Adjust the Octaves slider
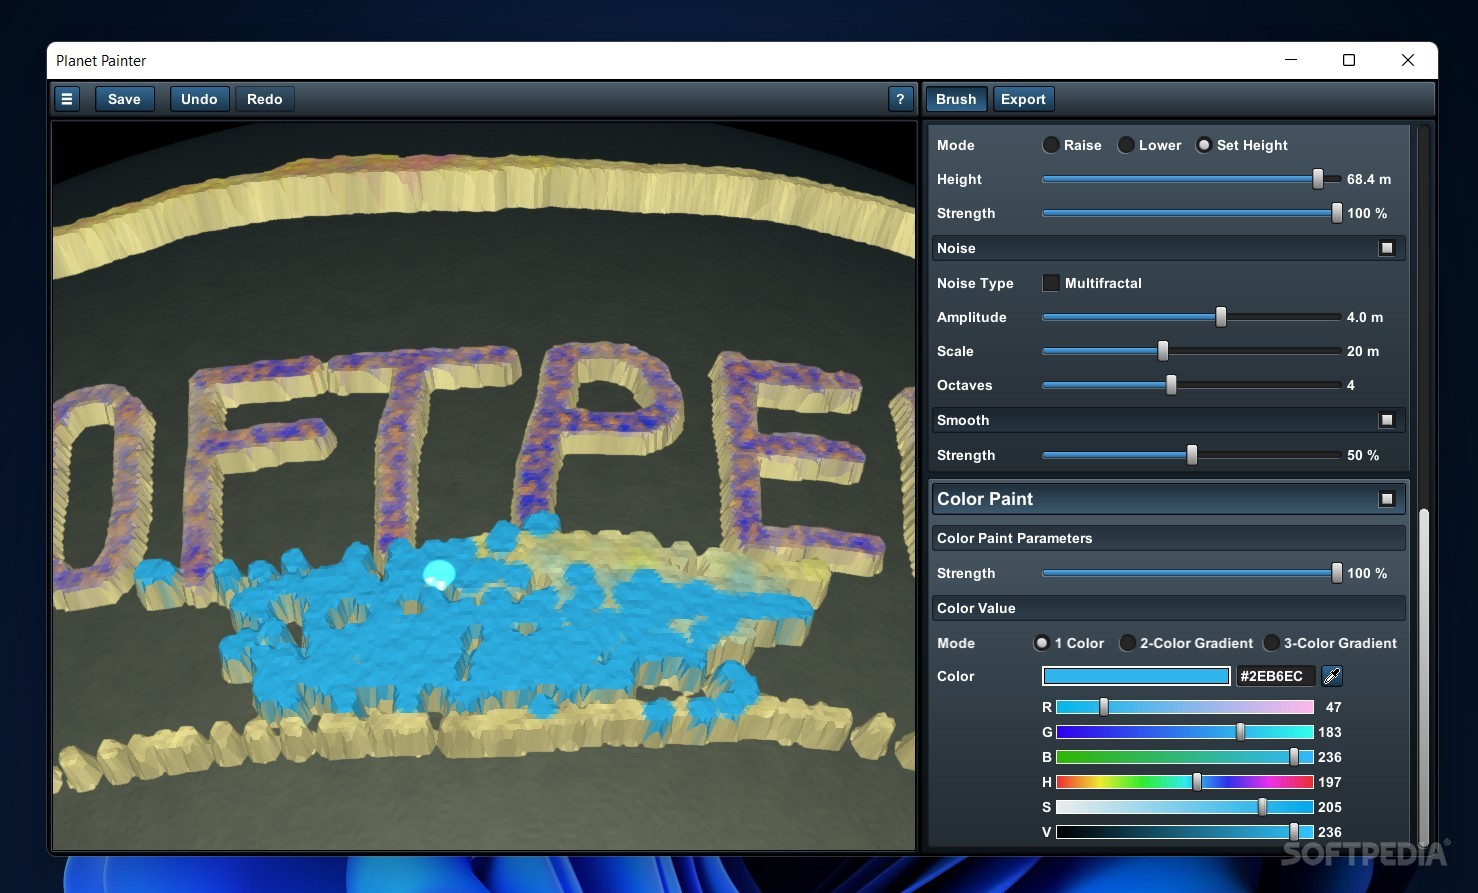This screenshot has height=893, width=1478. click(x=1191, y=385)
